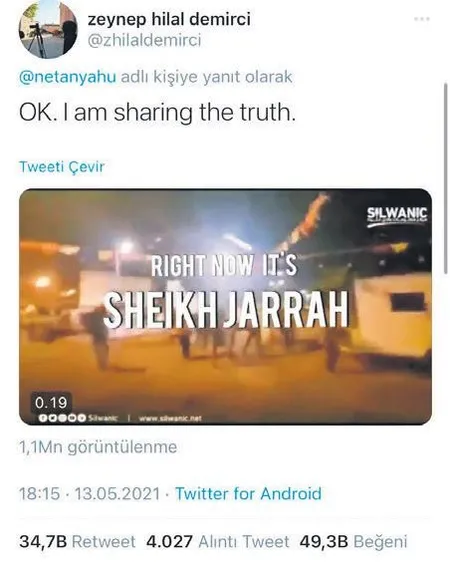The image size is (450, 562).
Task: Click the 'adlı kişiye yanıt olarak' reply label
Action: click(206, 77)
